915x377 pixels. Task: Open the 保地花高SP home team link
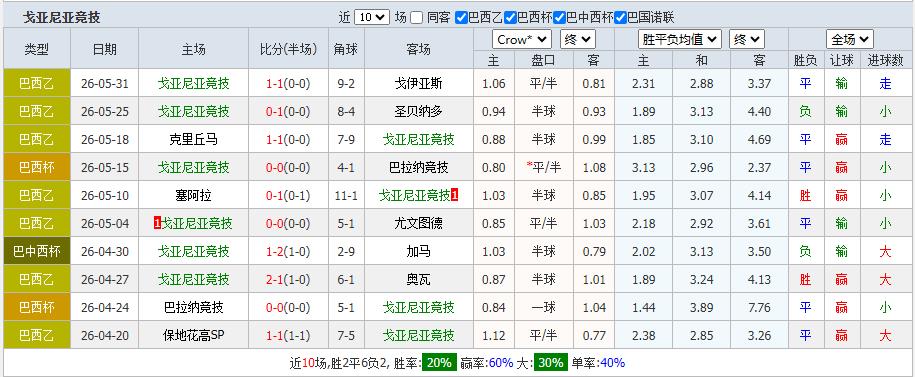pyautogui.click(x=193, y=336)
